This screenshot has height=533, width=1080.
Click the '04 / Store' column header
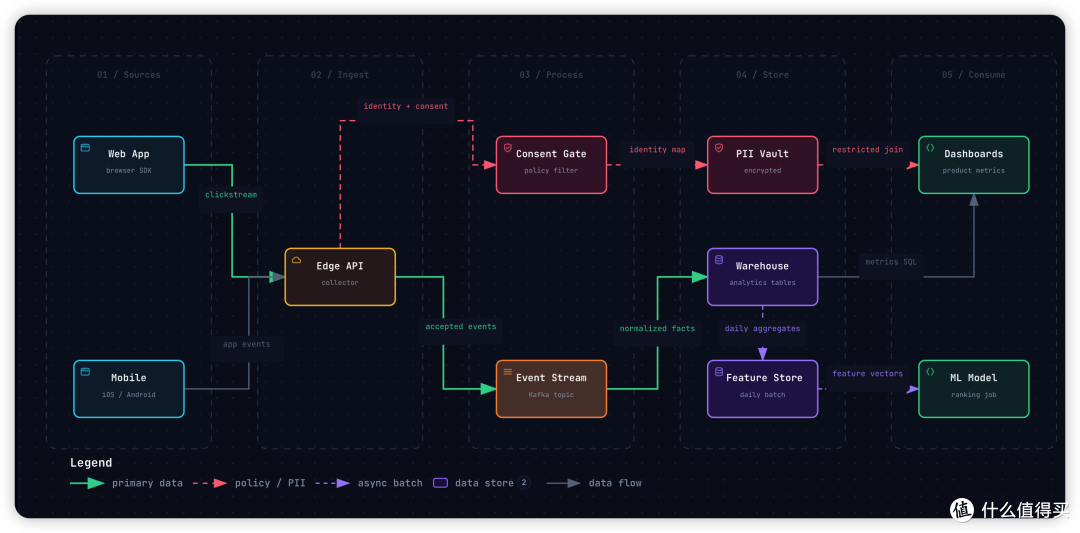pyautogui.click(x=762, y=75)
